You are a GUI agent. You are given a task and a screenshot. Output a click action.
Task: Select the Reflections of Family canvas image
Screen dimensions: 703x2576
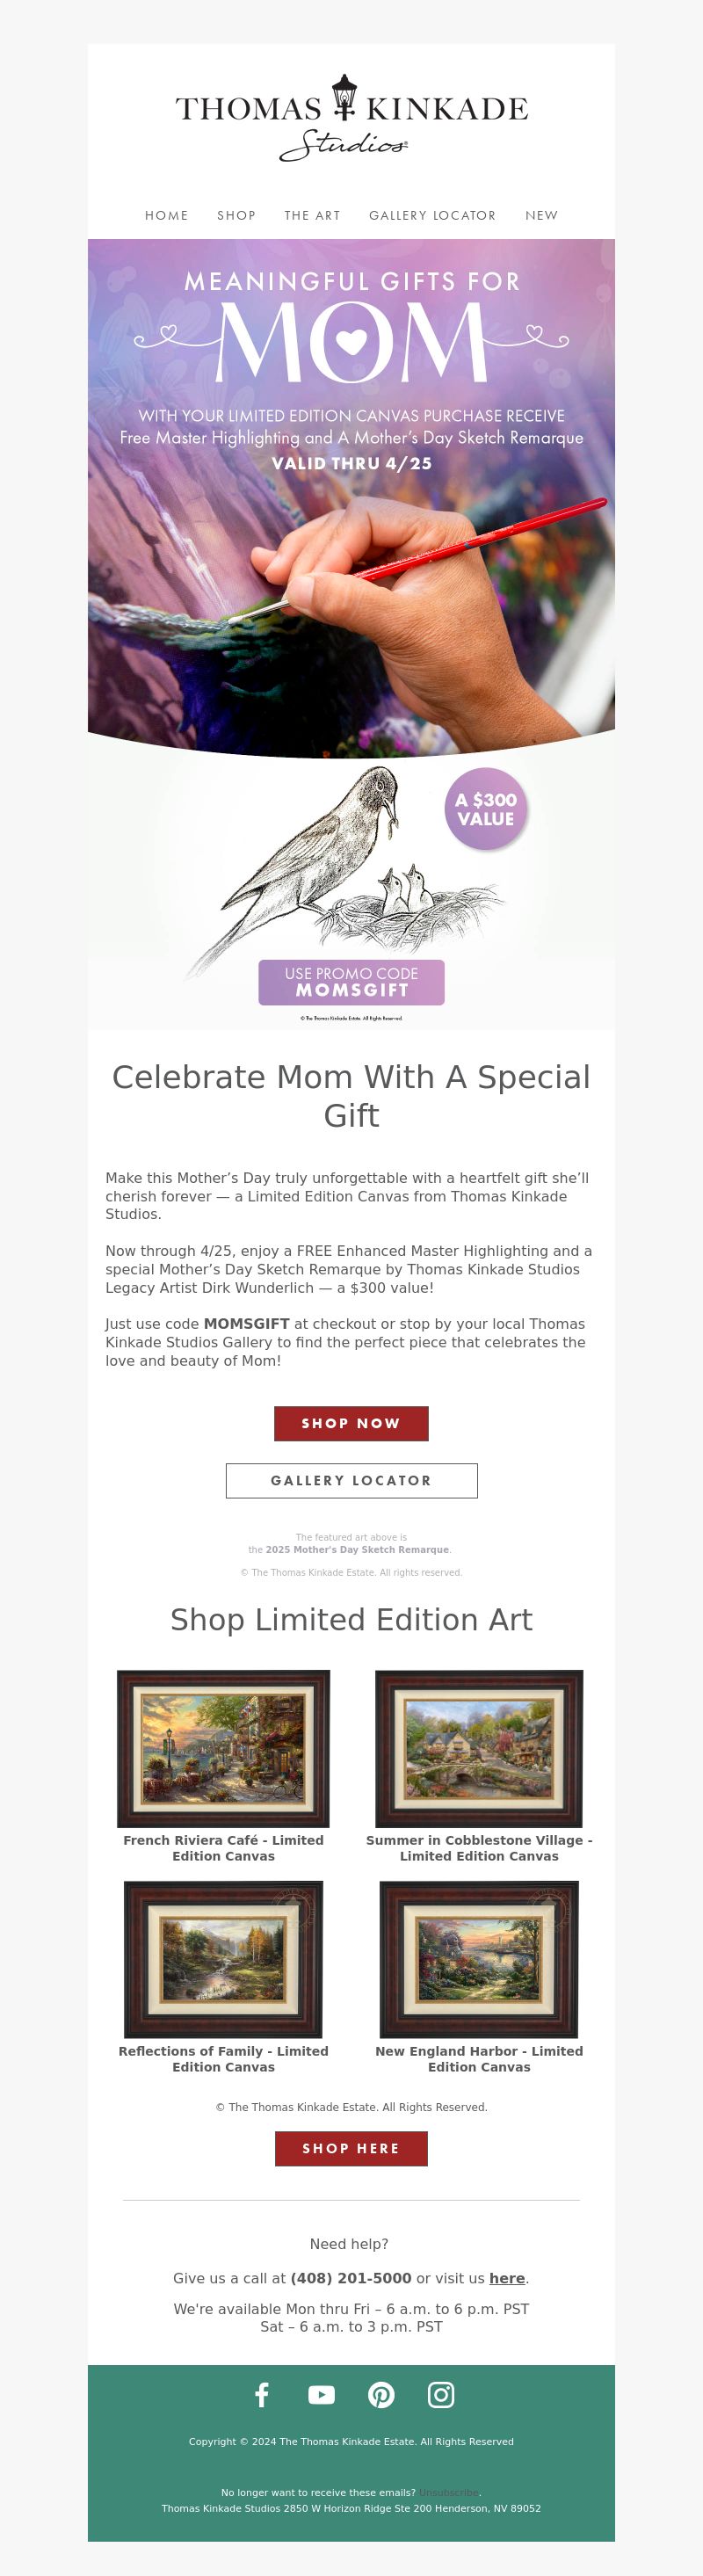(223, 1959)
